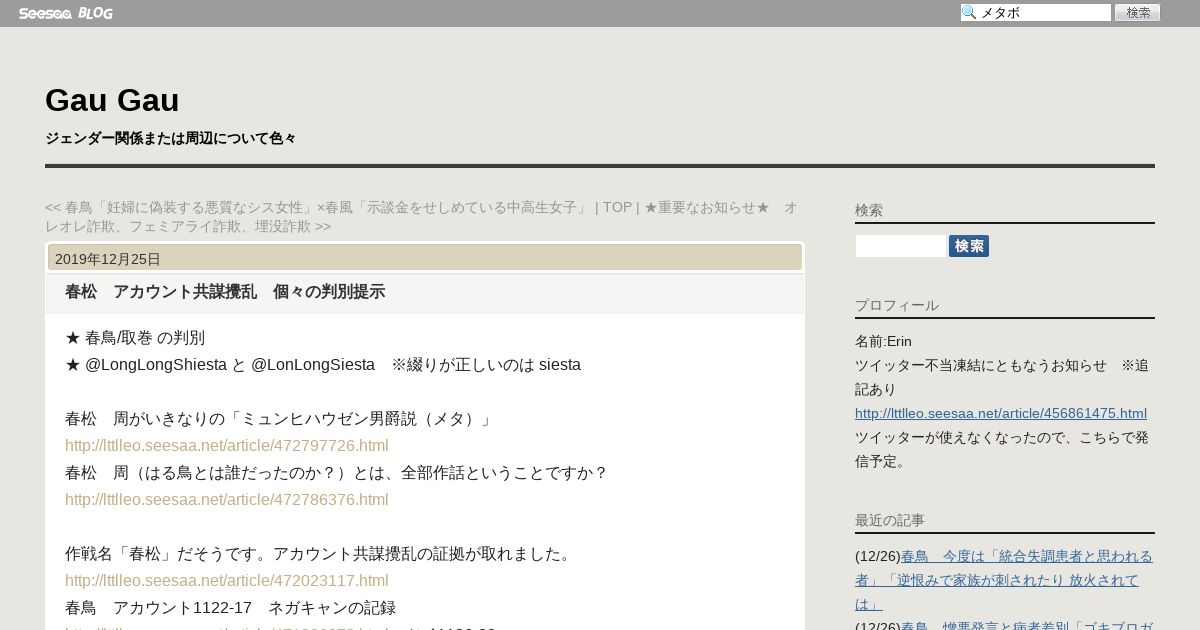
Task: Click the magnifier icon in the top search box
Action: (x=969, y=13)
